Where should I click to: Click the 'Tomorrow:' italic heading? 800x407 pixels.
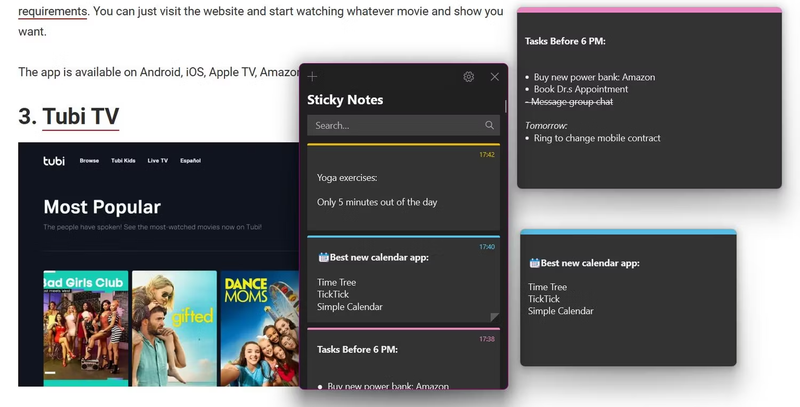546,125
